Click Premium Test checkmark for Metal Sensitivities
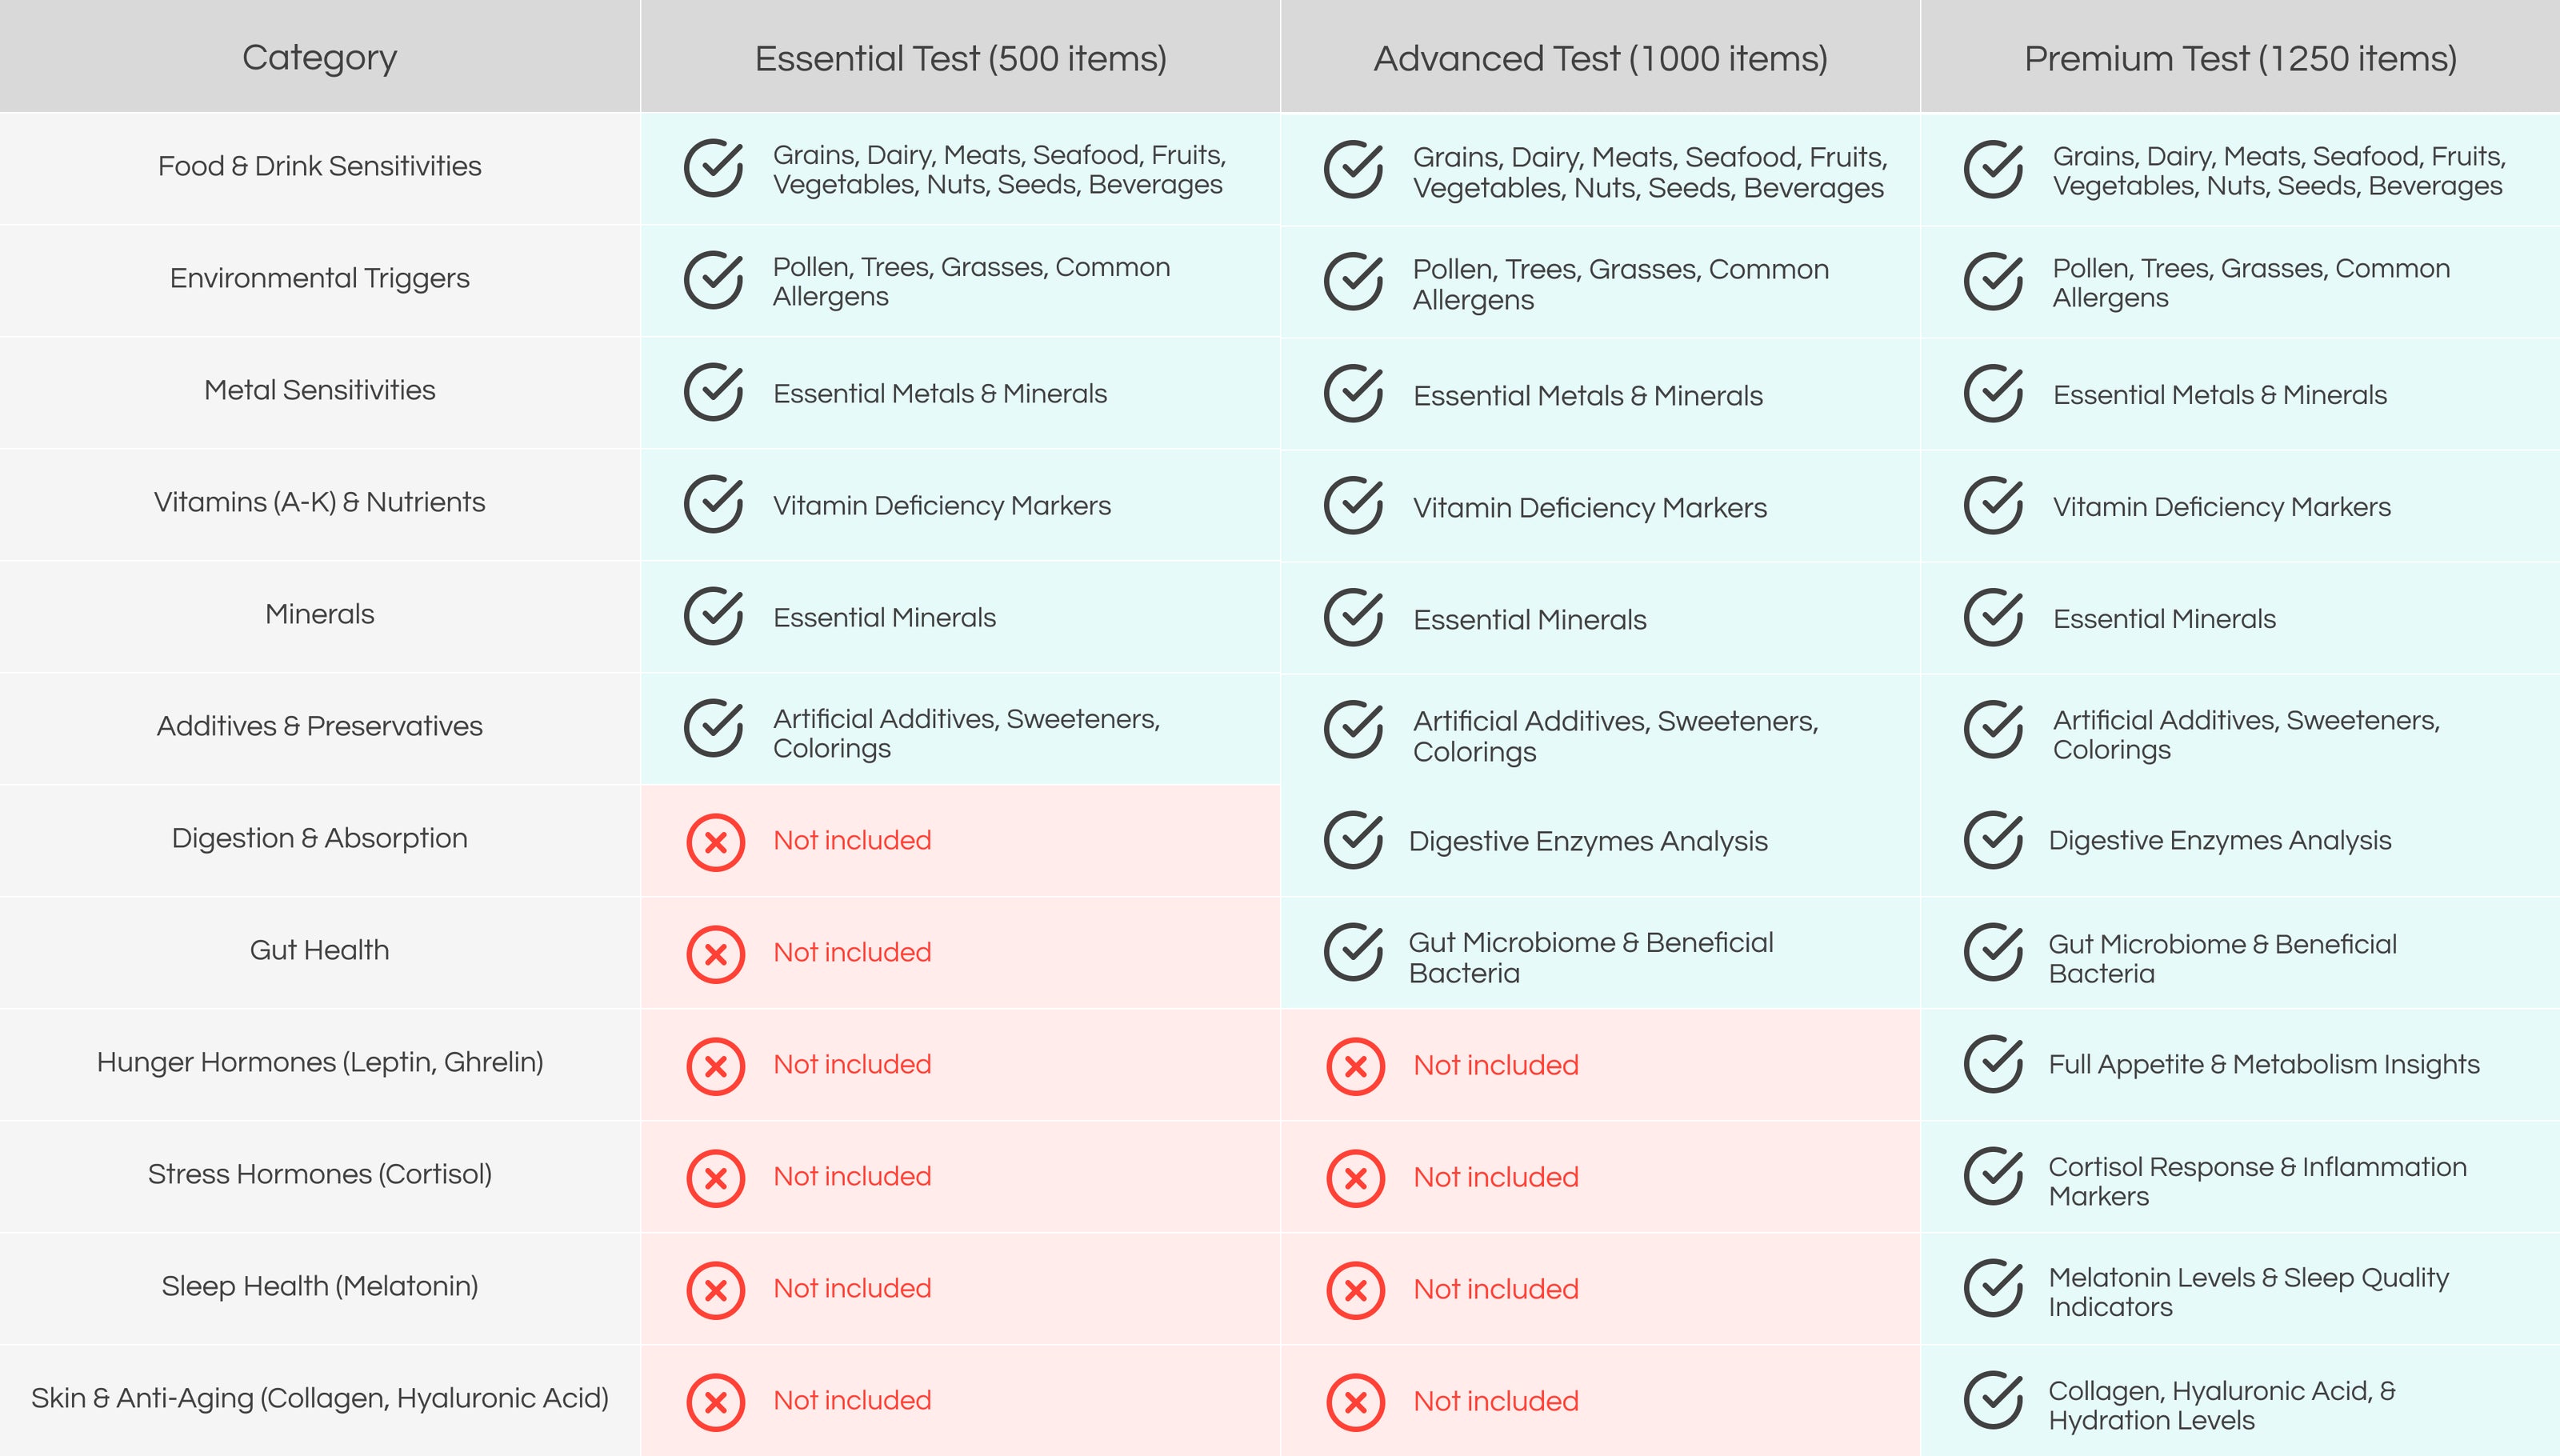Screen dimensions: 2560x1456 (1993, 393)
